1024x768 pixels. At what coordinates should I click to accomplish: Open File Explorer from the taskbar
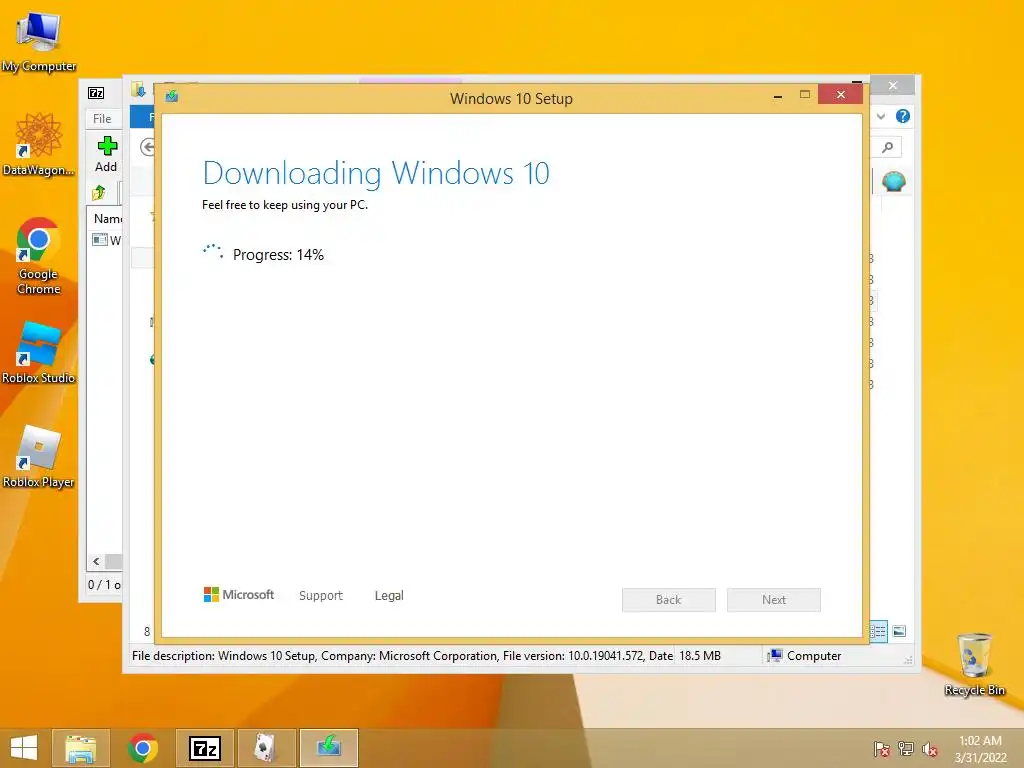(81, 748)
